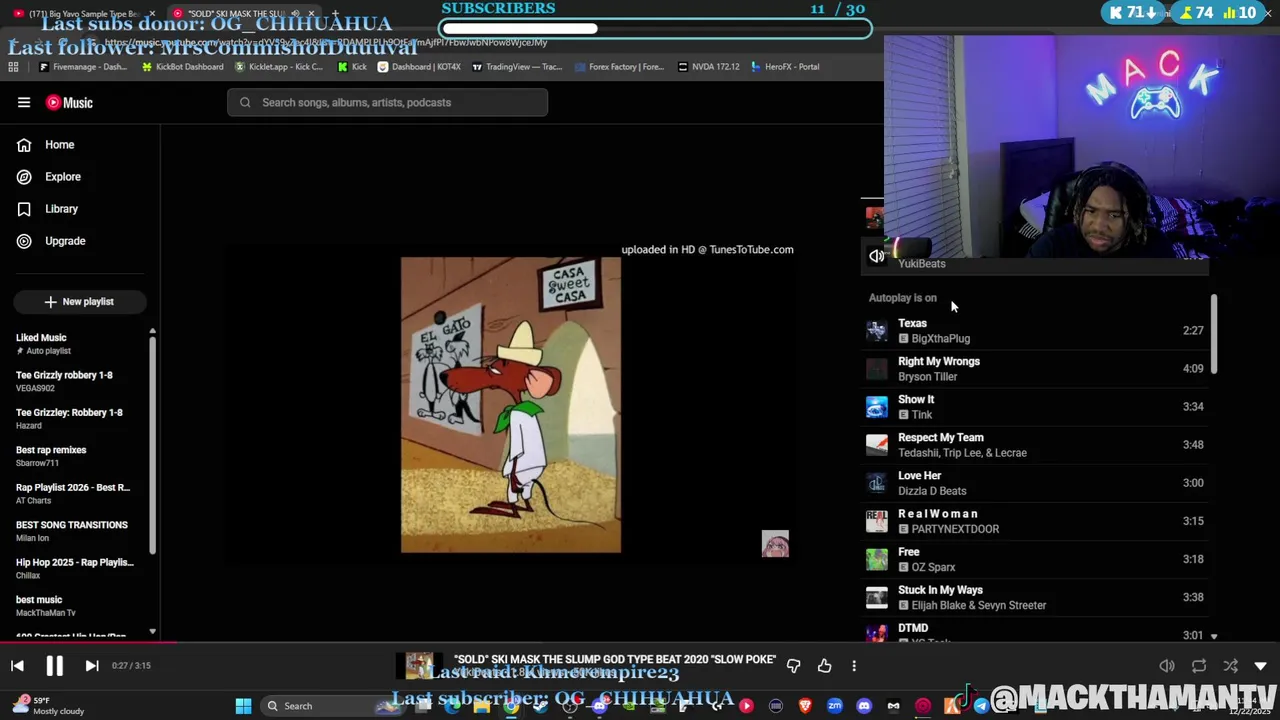
Task: Play Right My Wrongs by Bryson Tiller
Action: coord(1035,369)
